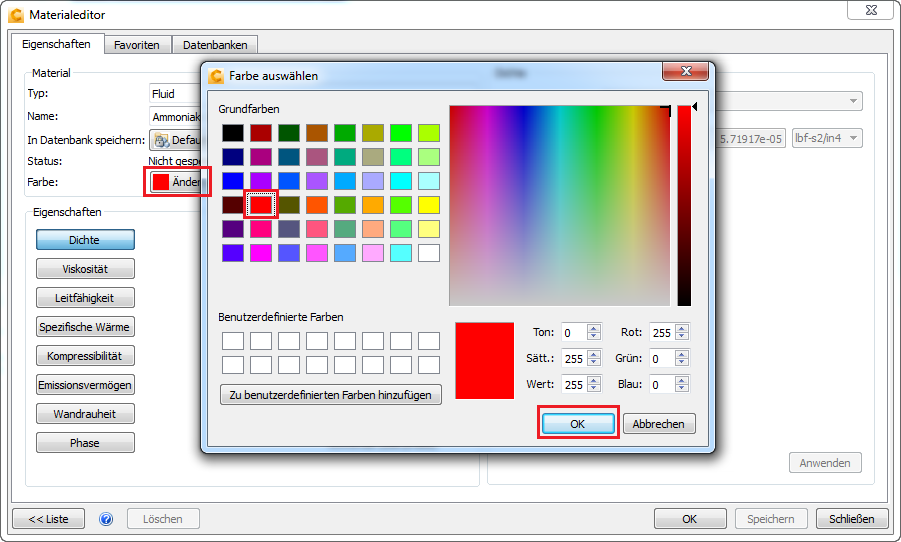Click inside the color spectrum field
The width and height of the screenshot is (901, 542).
point(560,206)
